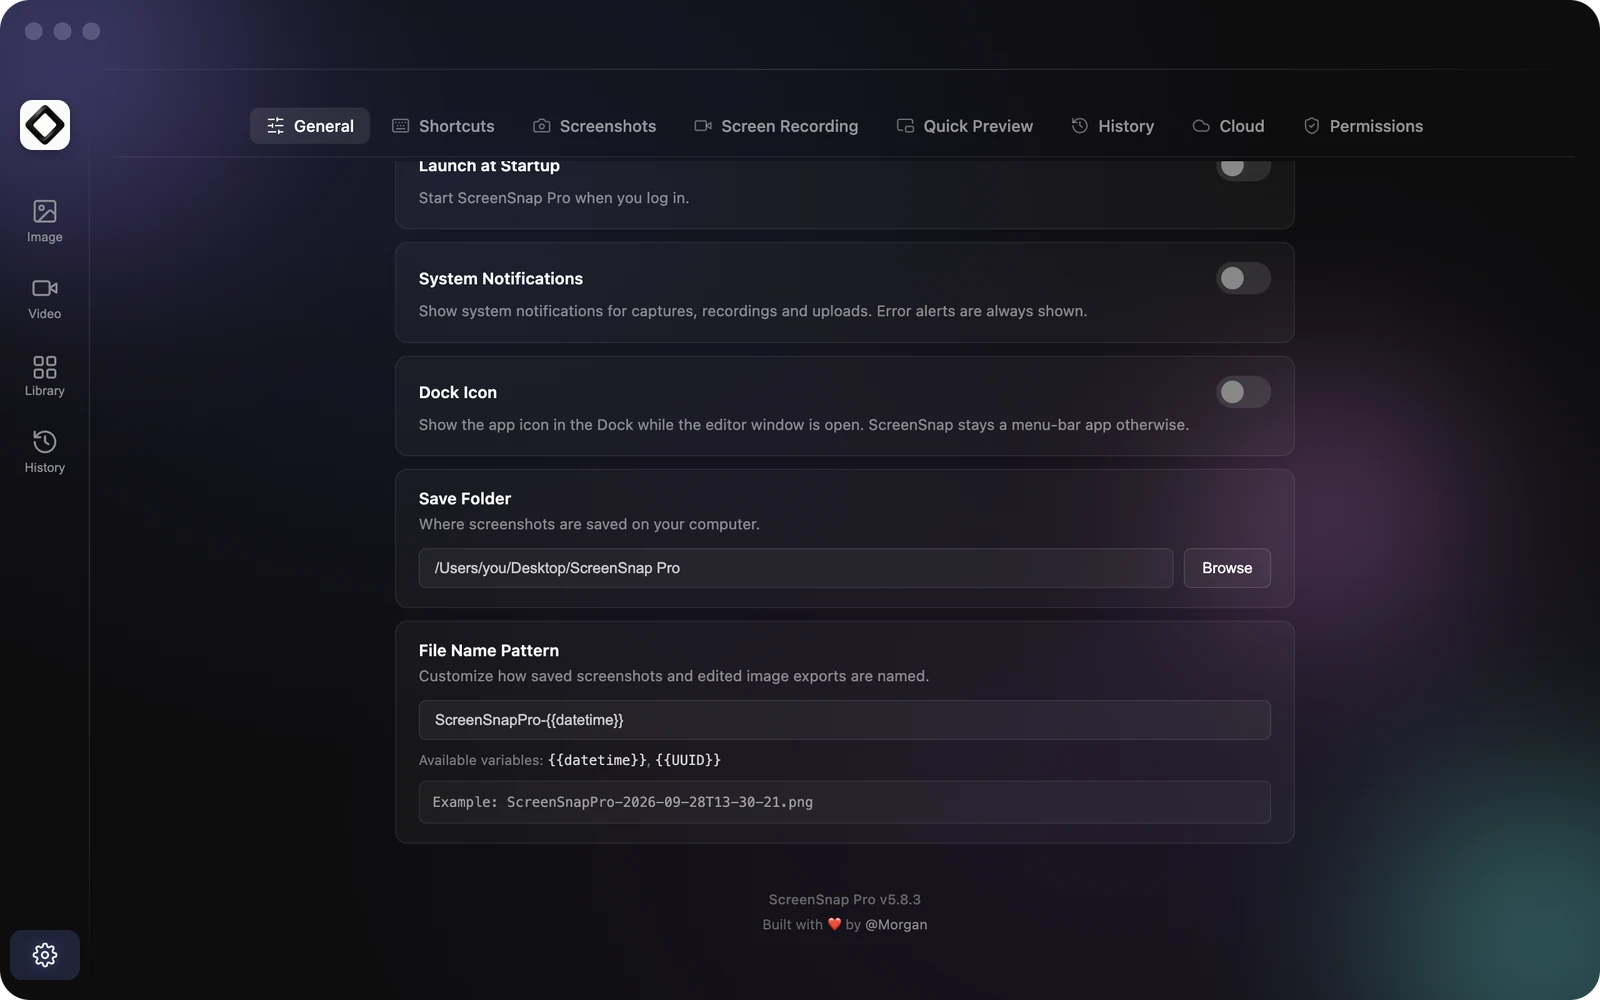The height and width of the screenshot is (1000, 1600).
Task: Click the ScreenSnap Pro app logo
Action: pyautogui.click(x=45, y=125)
